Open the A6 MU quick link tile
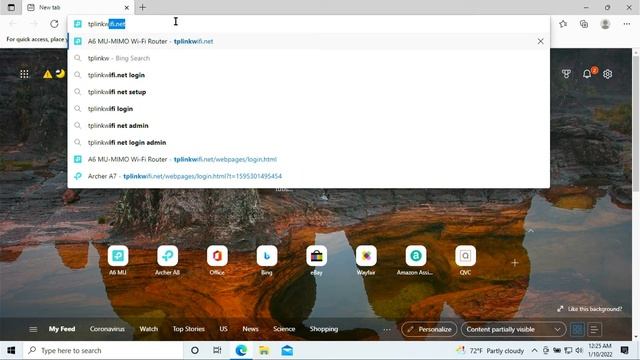The width and height of the screenshot is (640, 360). coord(118,256)
